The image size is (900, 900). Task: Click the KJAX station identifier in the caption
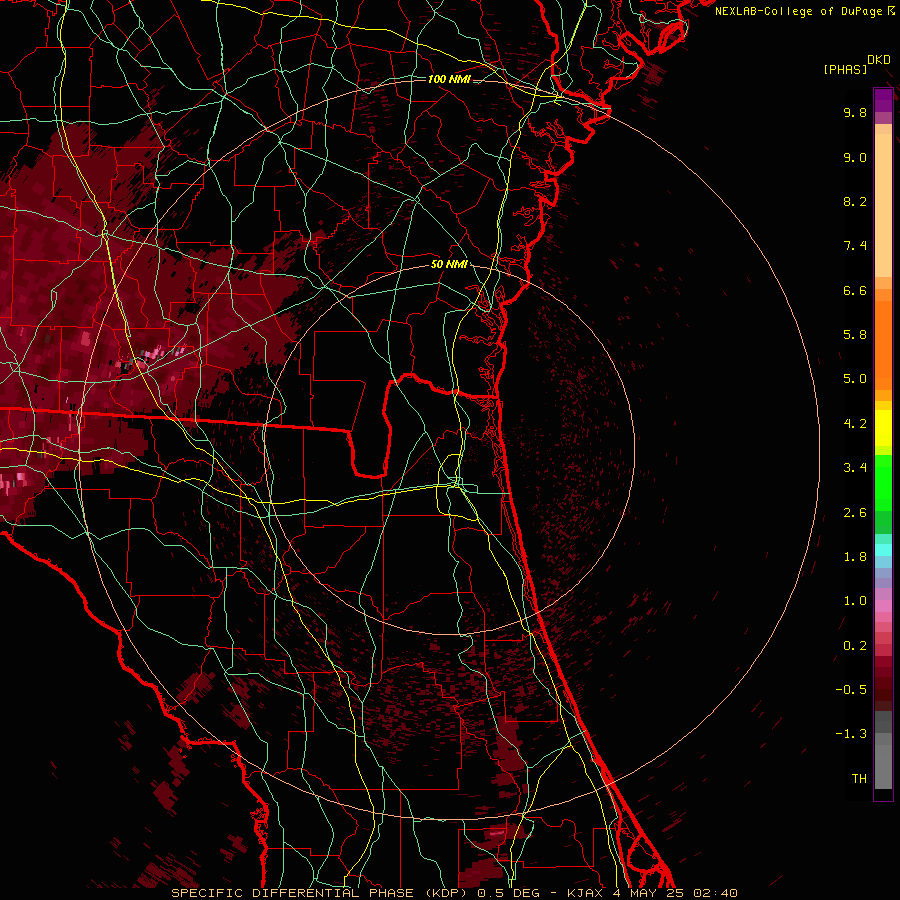click(587, 893)
